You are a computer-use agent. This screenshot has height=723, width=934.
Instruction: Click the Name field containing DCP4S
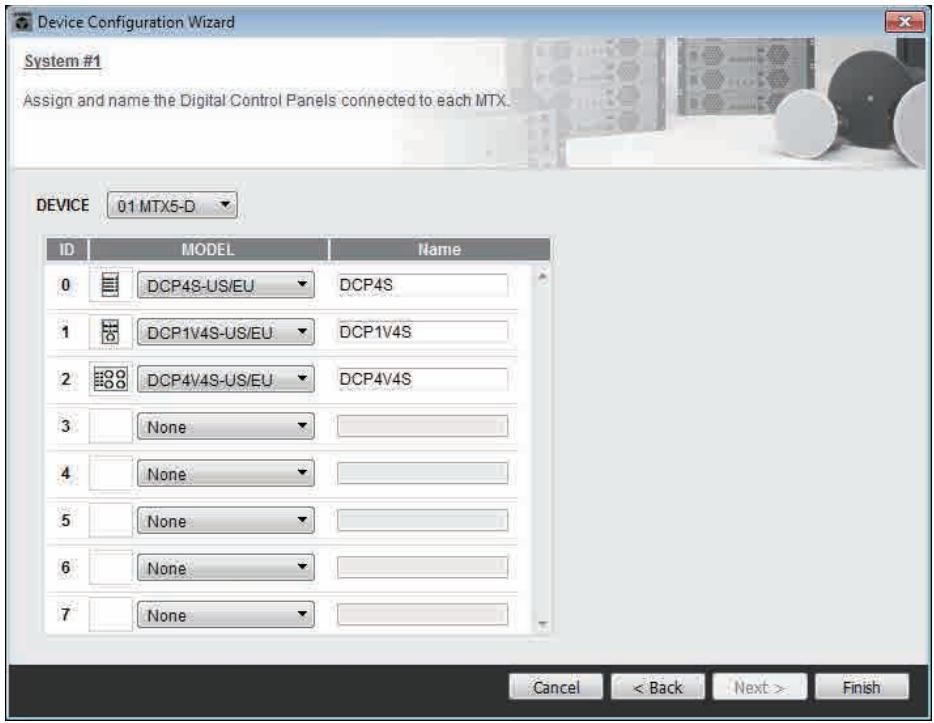point(422,285)
